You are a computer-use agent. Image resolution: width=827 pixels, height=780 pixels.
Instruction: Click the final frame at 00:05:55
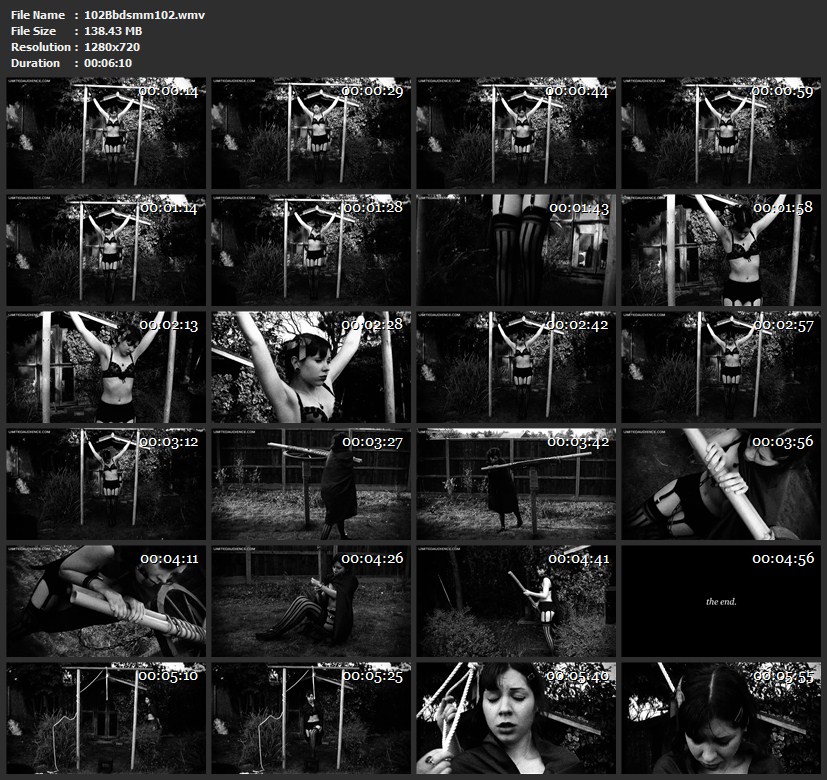click(x=721, y=718)
